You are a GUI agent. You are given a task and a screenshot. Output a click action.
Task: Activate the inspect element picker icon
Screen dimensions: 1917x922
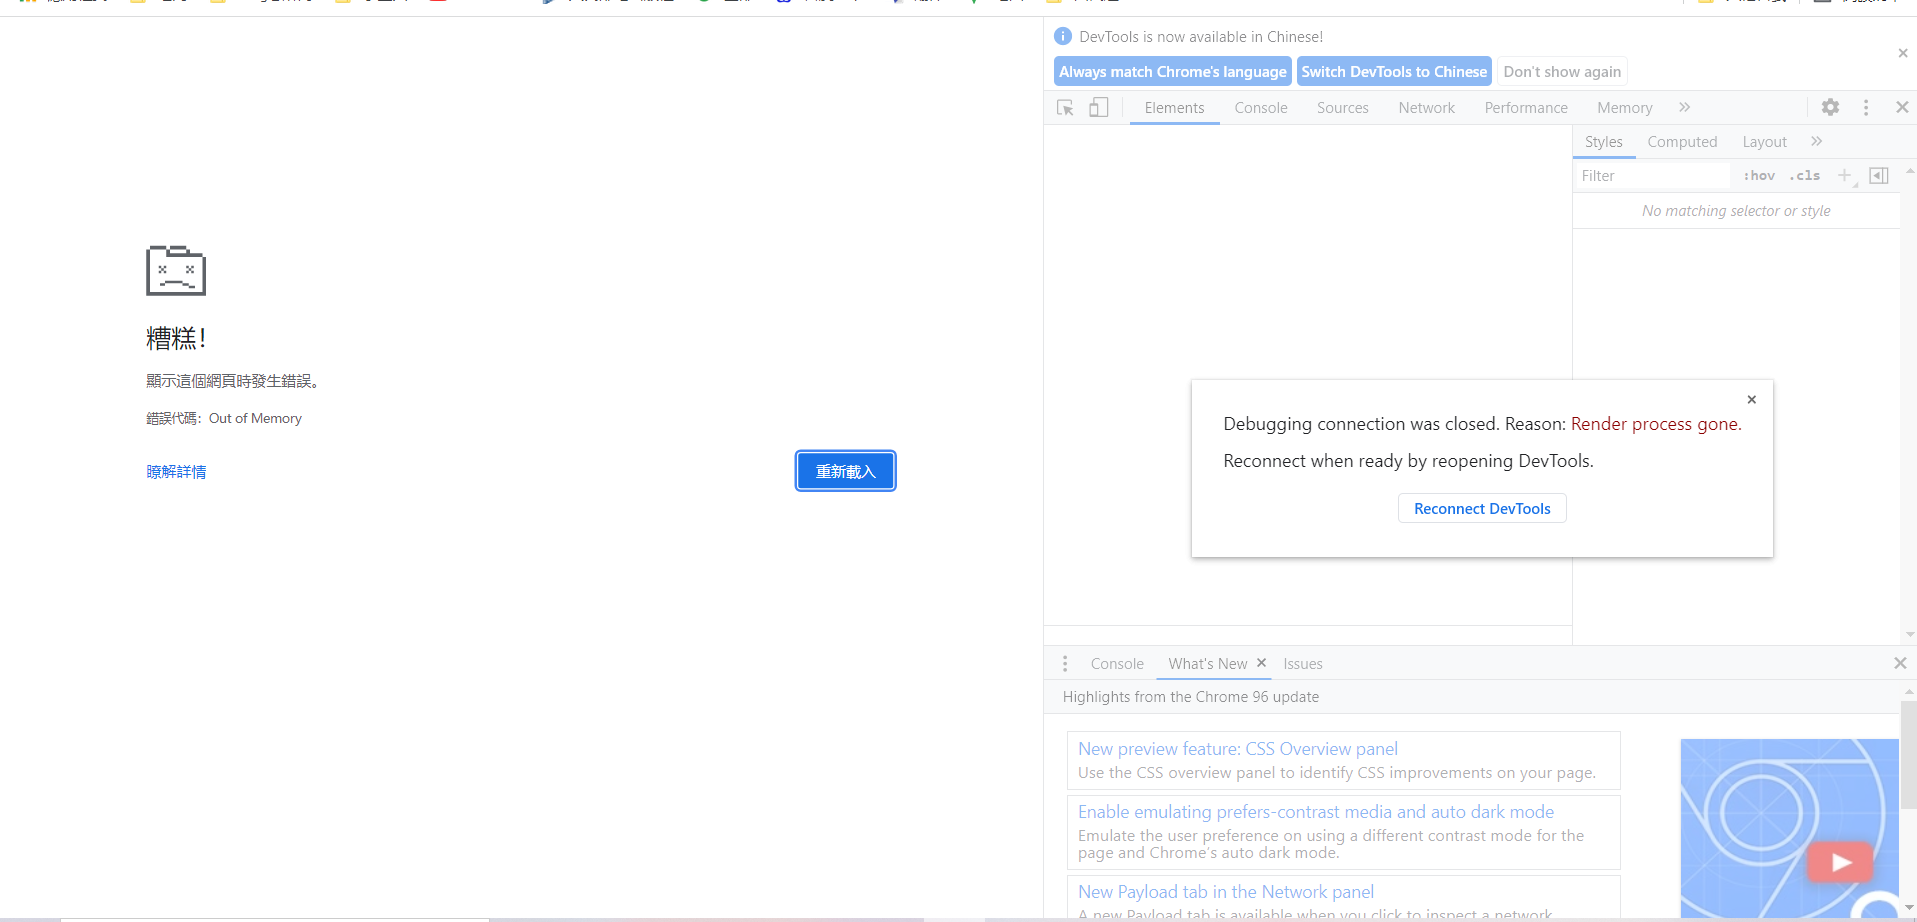pos(1065,107)
